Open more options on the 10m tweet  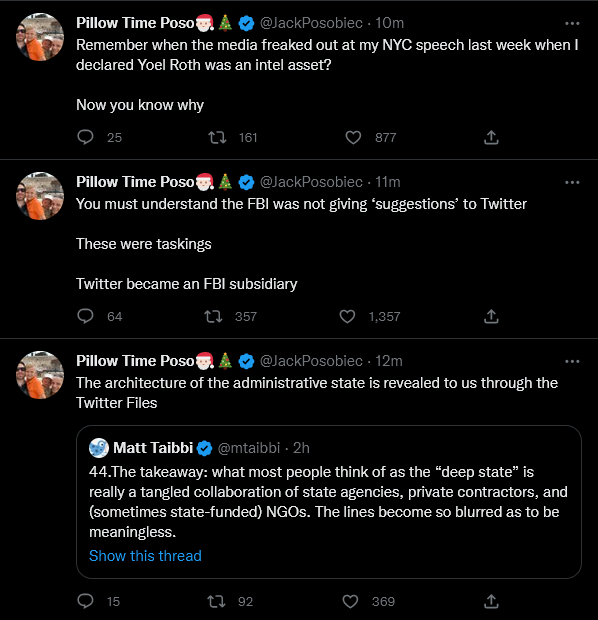click(572, 24)
